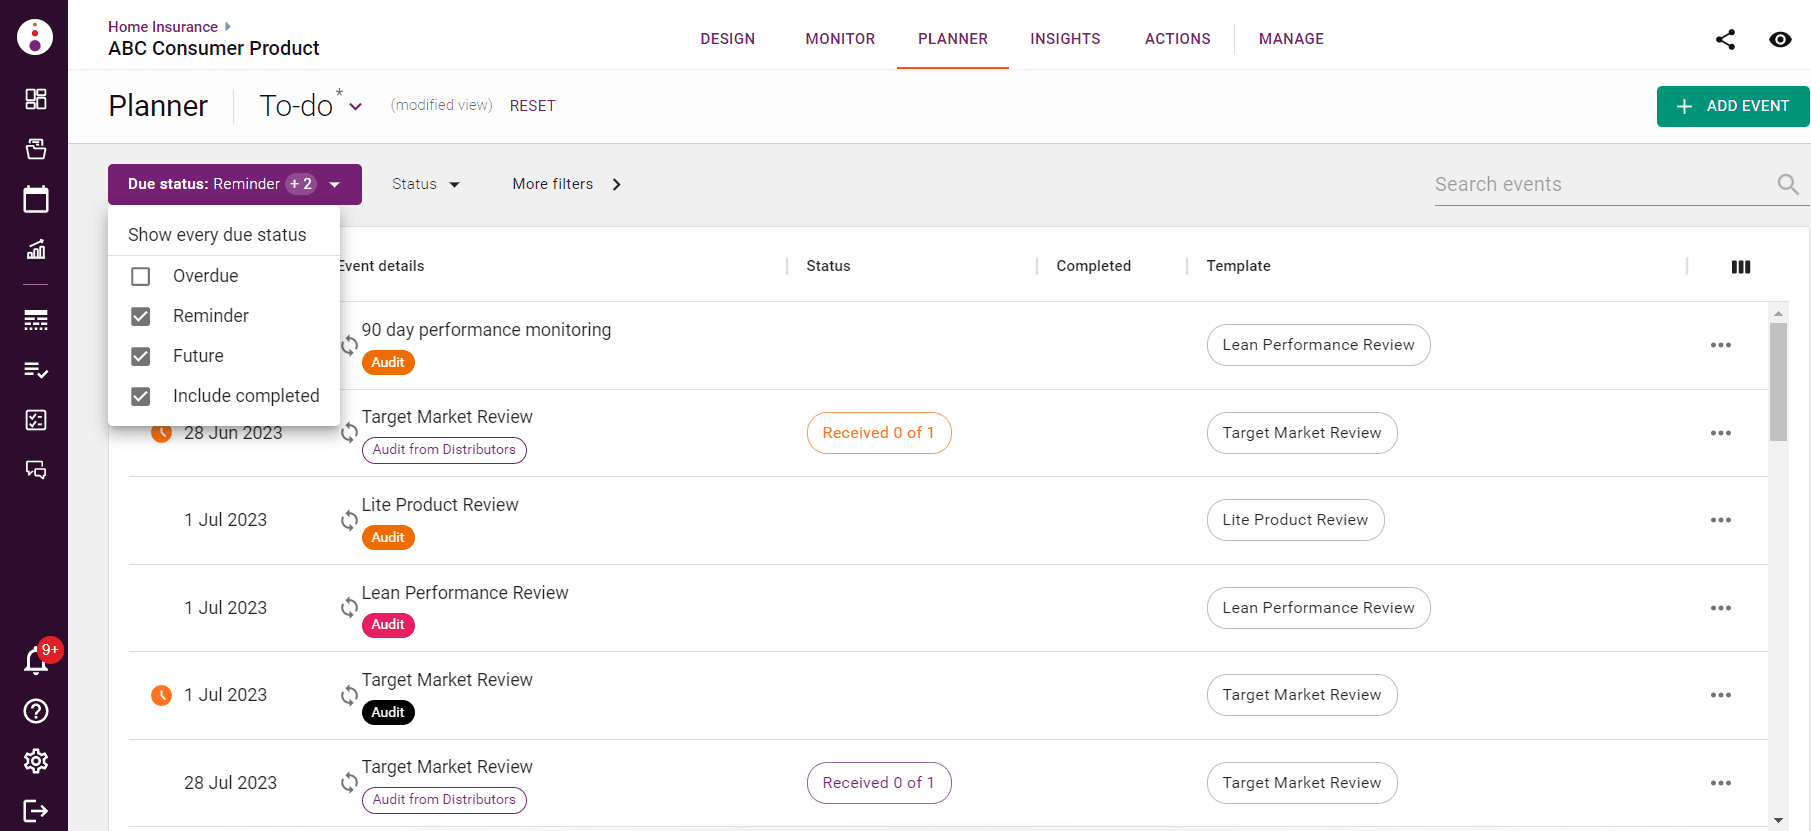
Task: Open column chooser icon in table header
Action: point(1741,267)
